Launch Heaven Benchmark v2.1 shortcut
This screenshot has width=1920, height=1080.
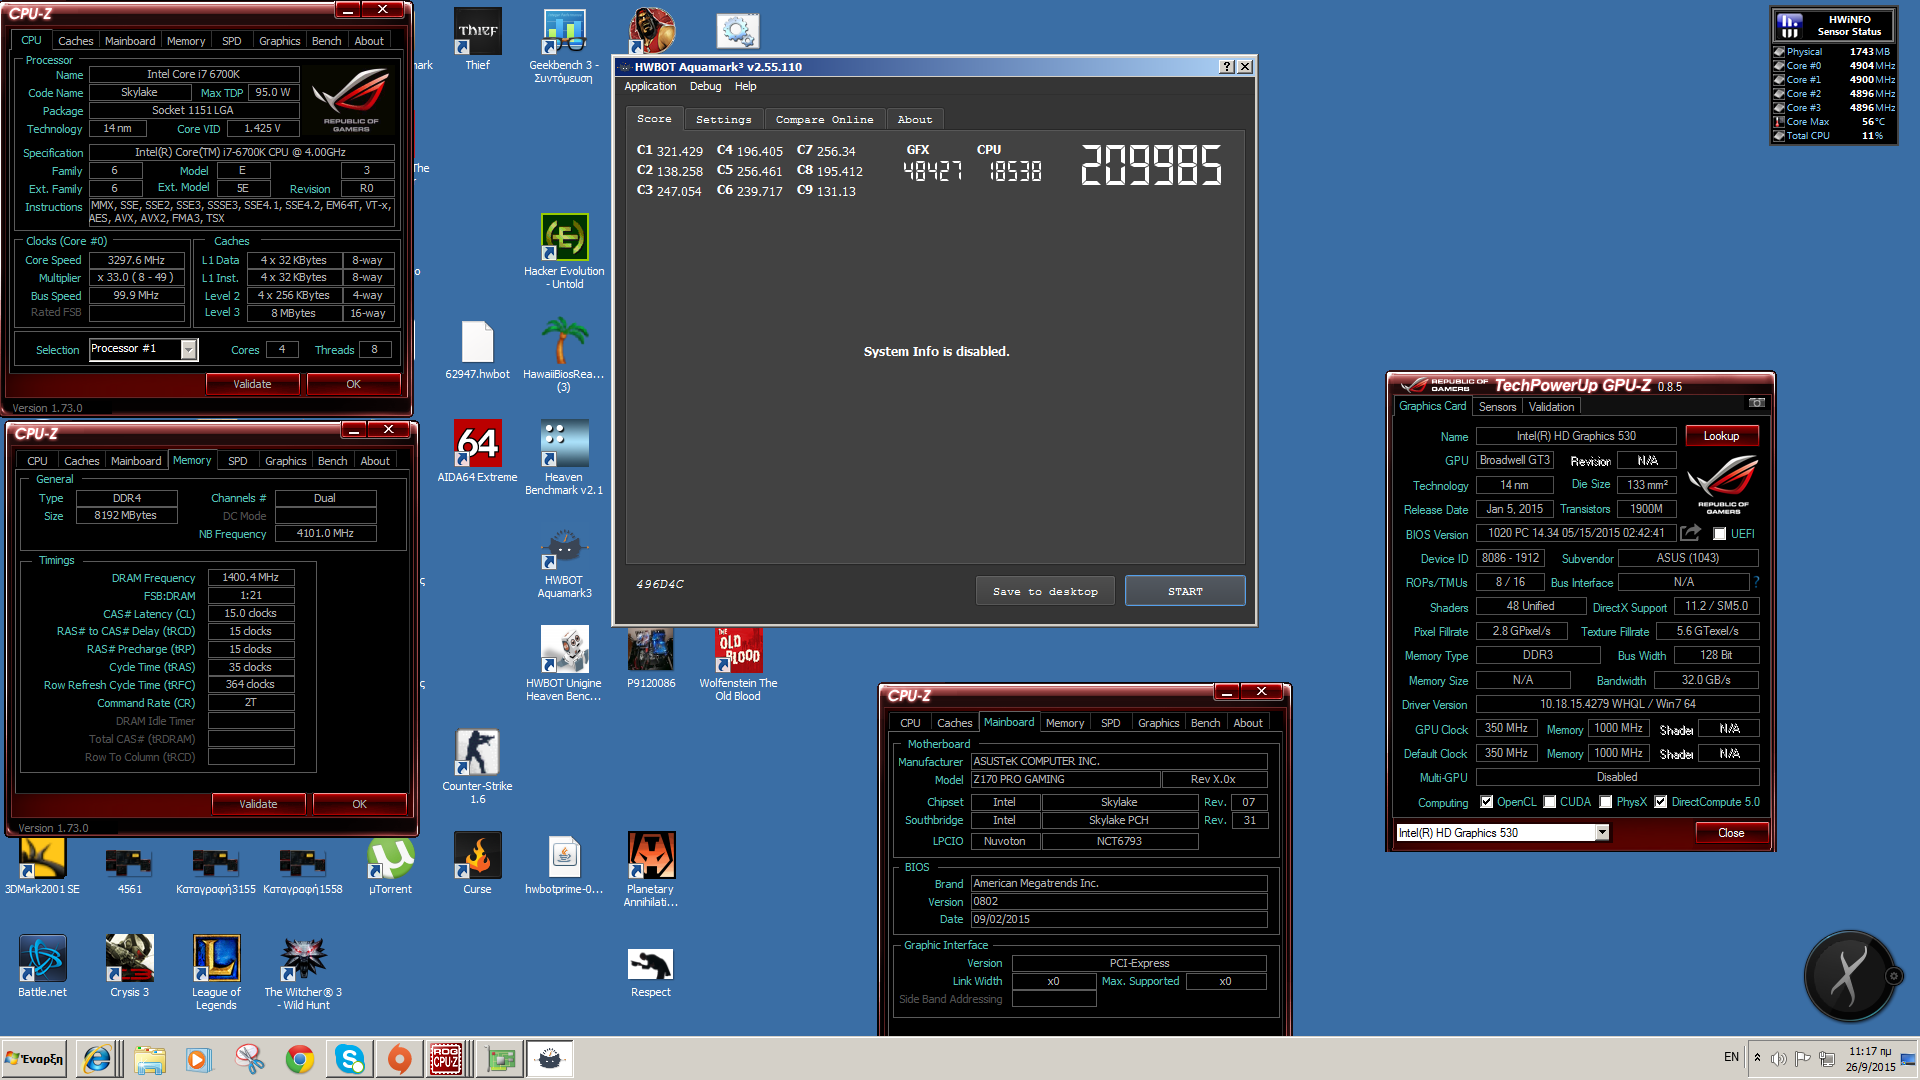click(x=564, y=456)
